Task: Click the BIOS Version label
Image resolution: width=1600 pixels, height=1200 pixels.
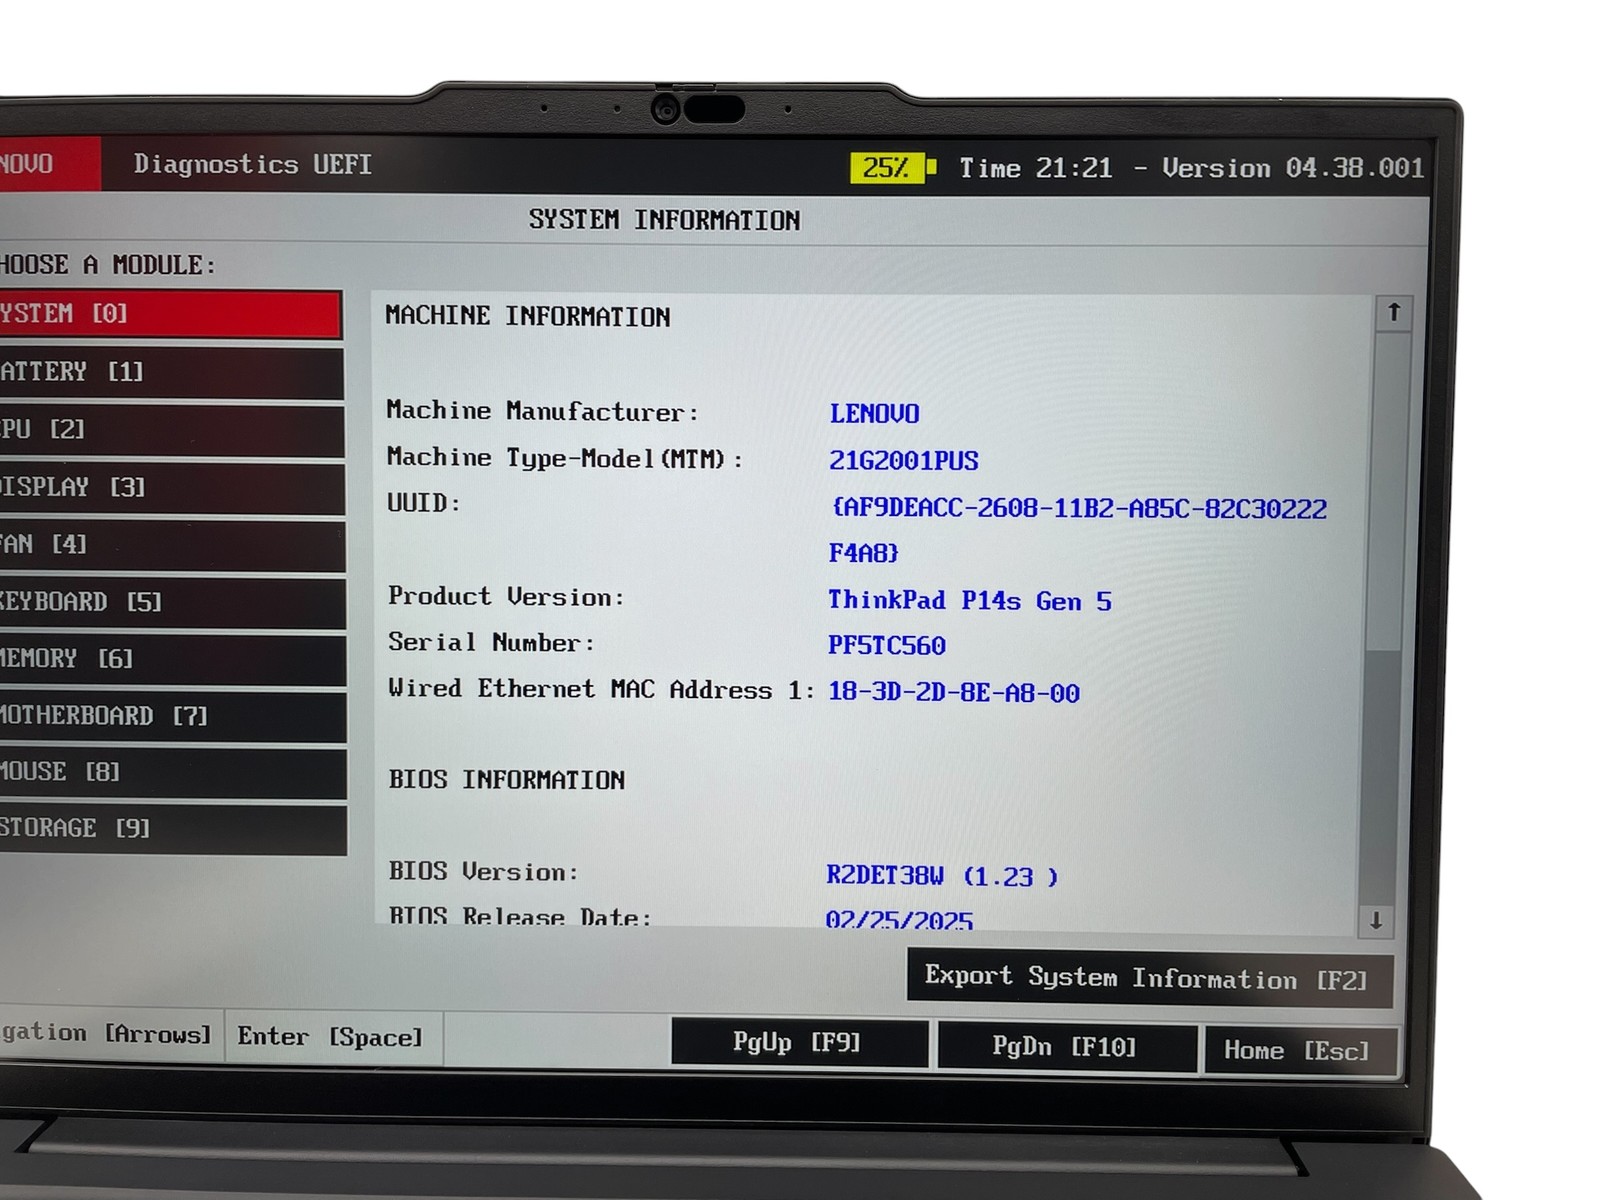Action: point(483,872)
